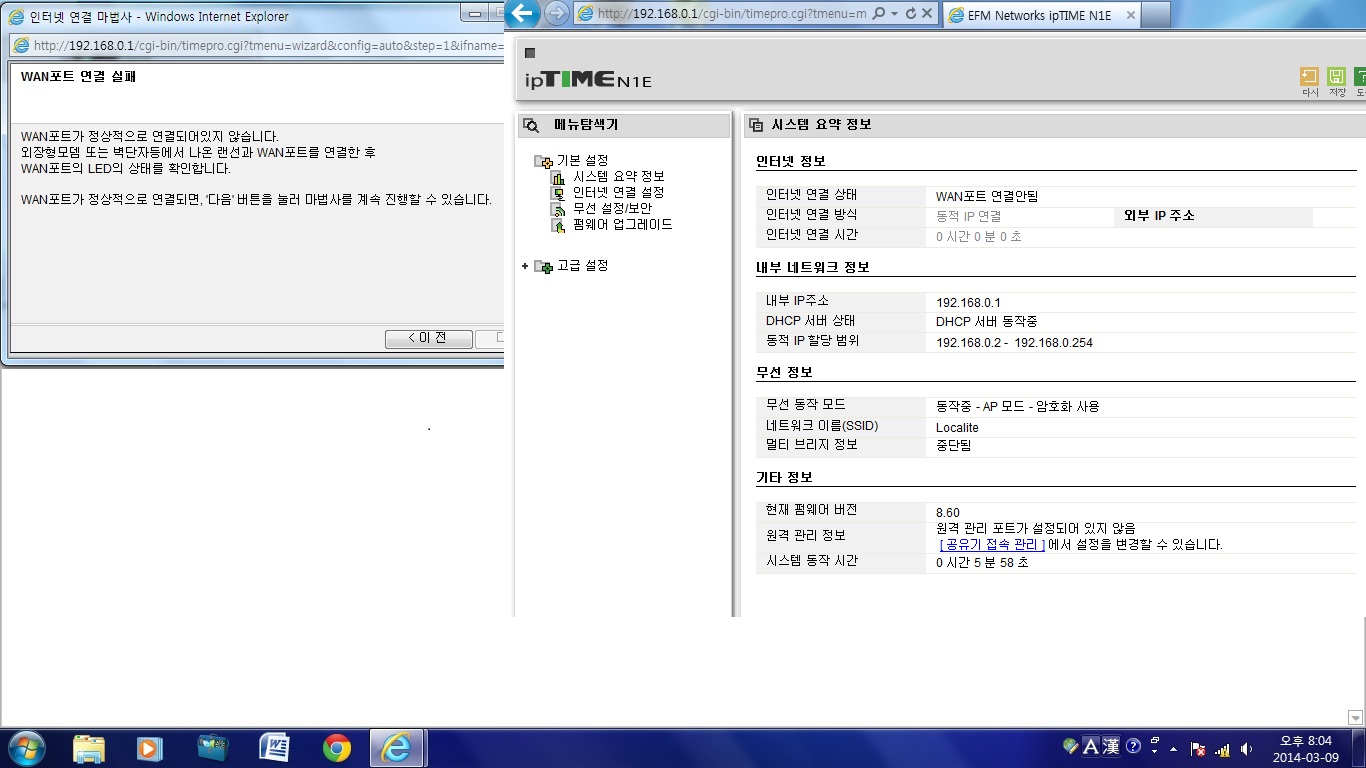Click the Action Center flag tray icon
The height and width of the screenshot is (768, 1366).
click(x=1197, y=748)
